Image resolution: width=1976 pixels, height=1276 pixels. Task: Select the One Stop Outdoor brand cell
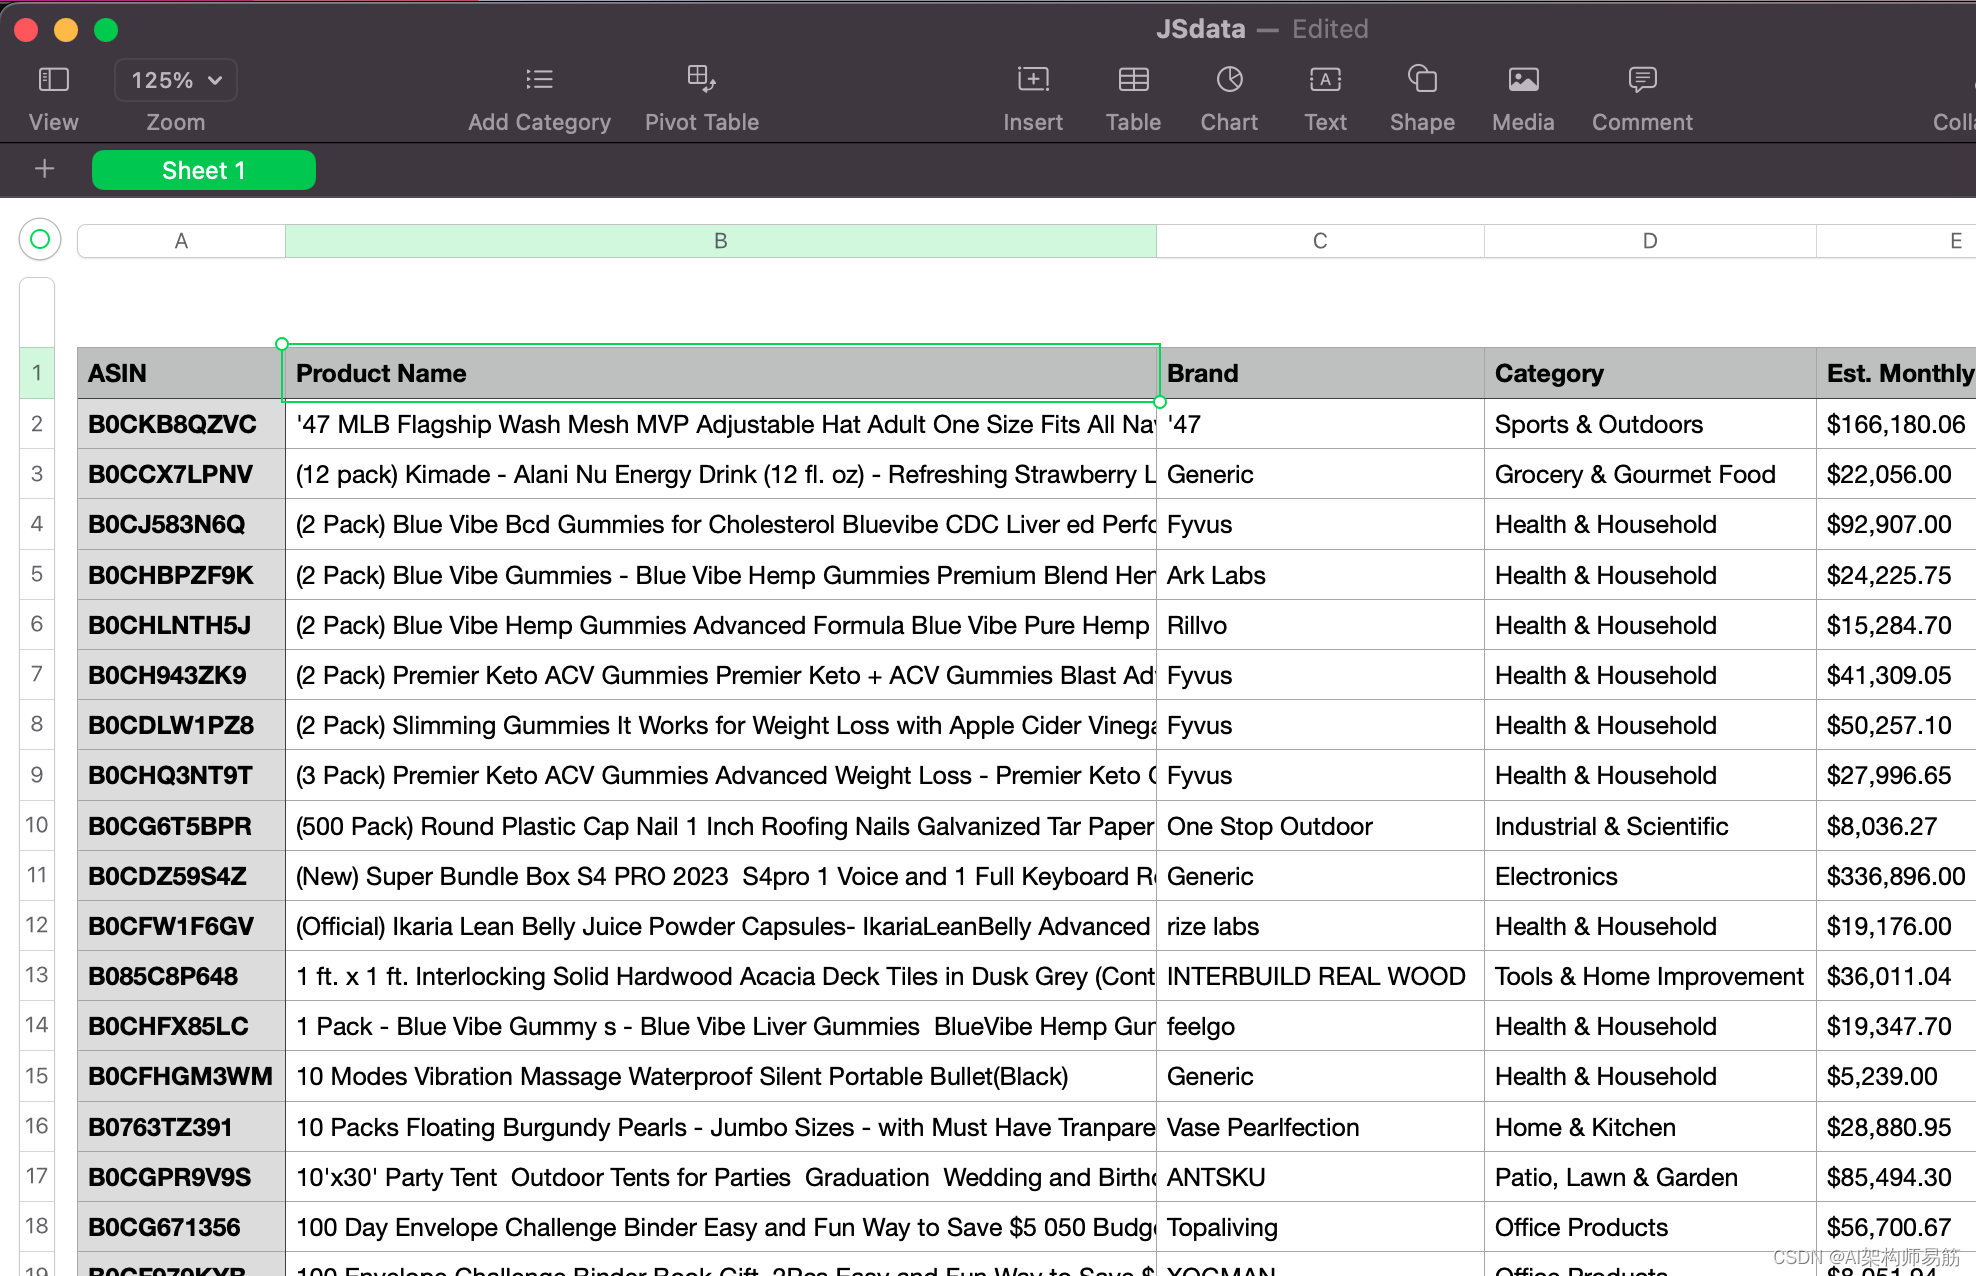point(1320,826)
